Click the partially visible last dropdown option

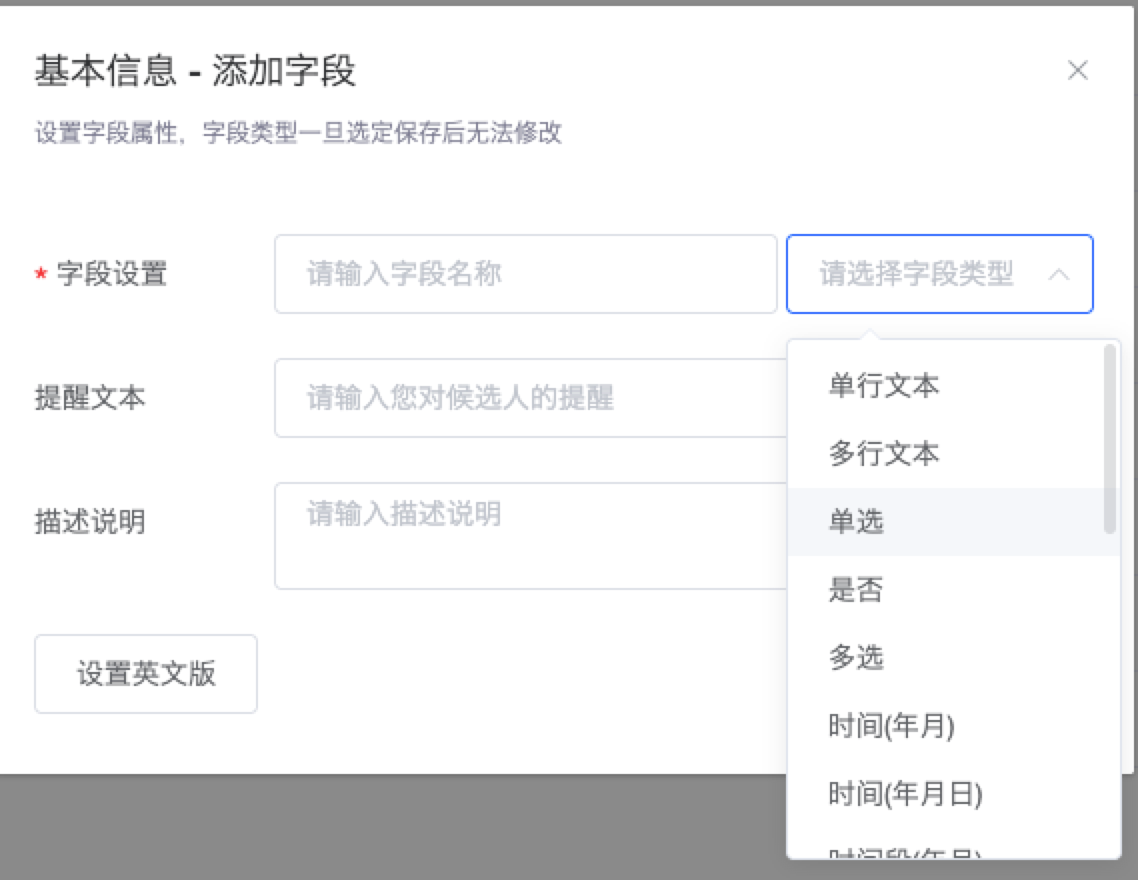coord(905,852)
